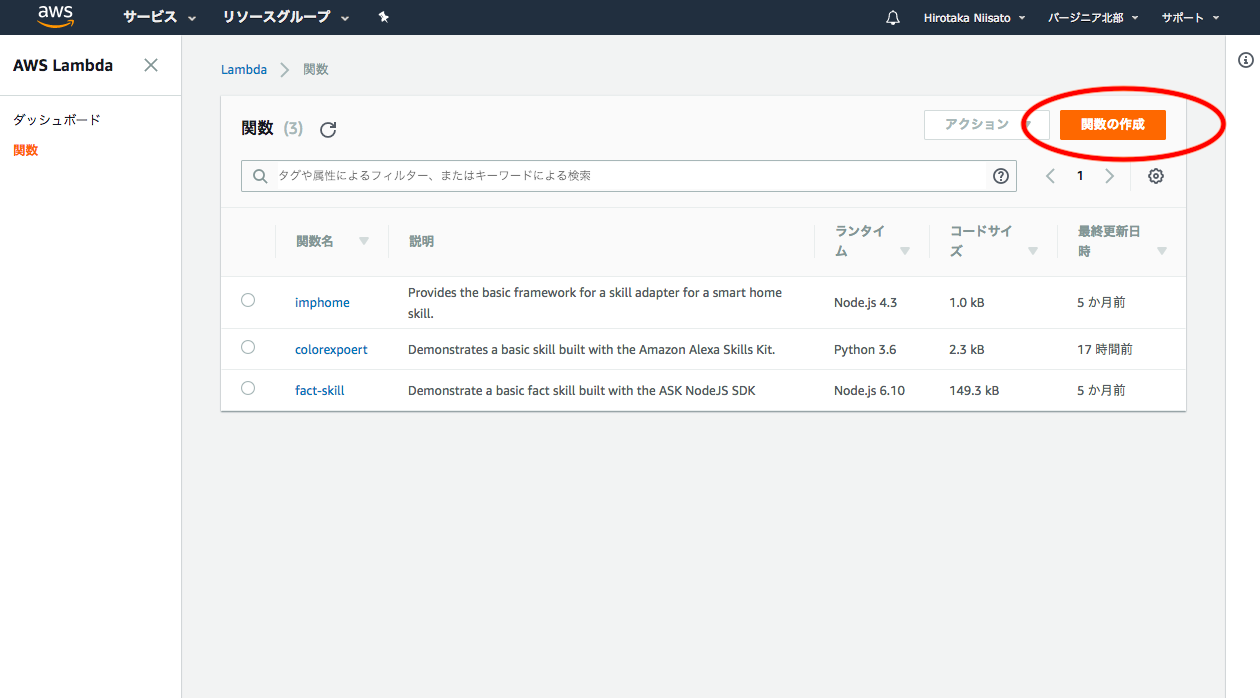
Task: Click the 関数 breadcrumb text
Action: [x=316, y=70]
